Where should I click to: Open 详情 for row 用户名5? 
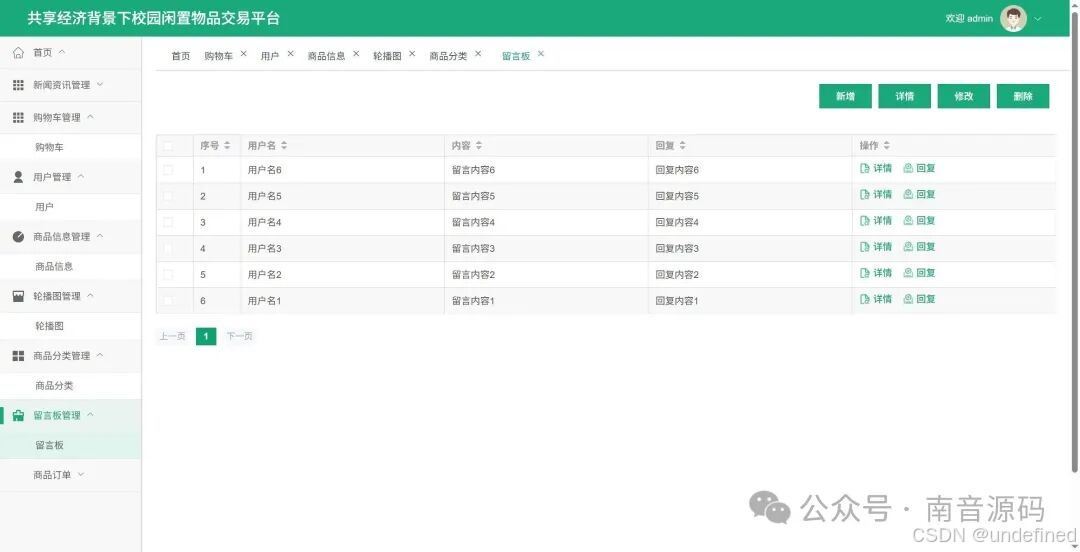point(876,194)
